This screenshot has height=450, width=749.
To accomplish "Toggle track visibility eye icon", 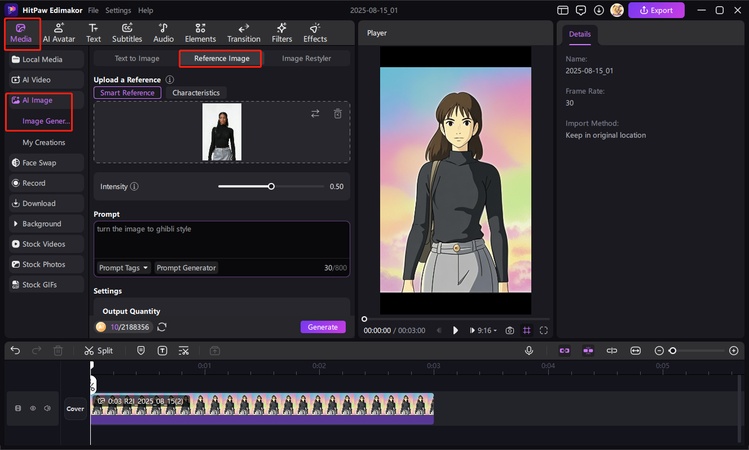I will 33,408.
